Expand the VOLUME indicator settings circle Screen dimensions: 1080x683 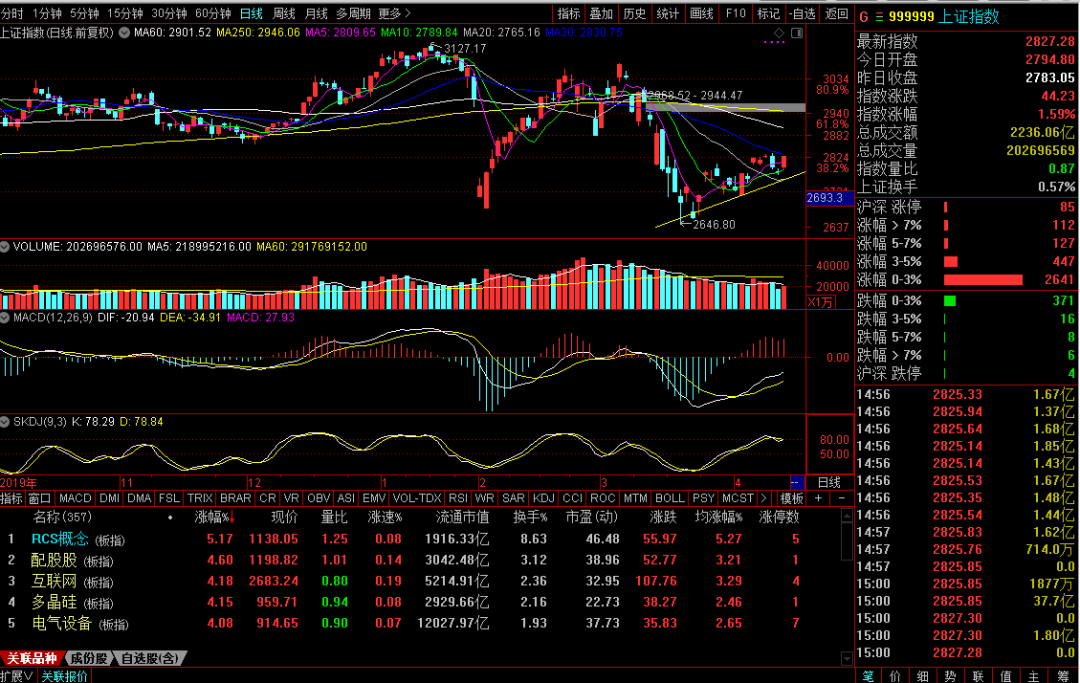pos(5,246)
